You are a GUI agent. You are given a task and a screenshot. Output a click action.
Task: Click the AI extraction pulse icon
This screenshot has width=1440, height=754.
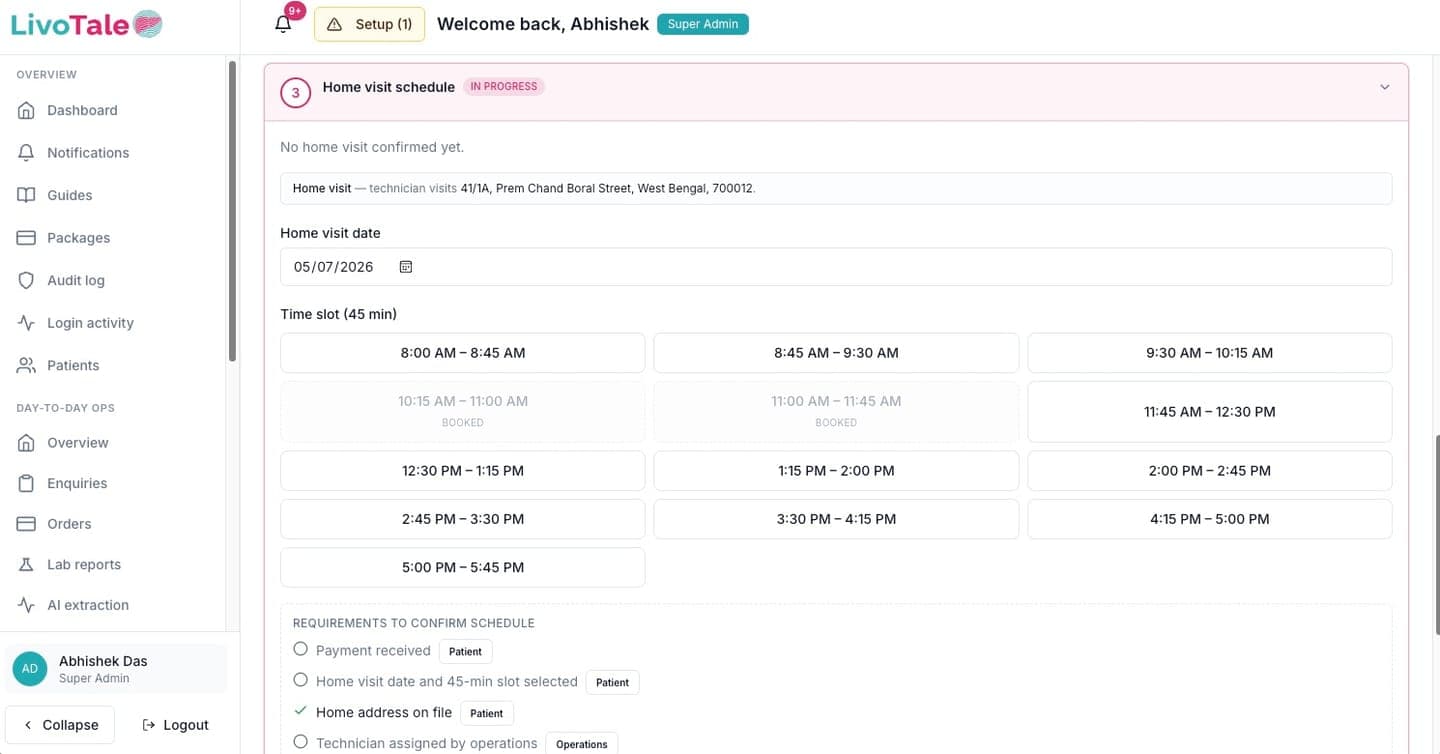[x=26, y=605]
